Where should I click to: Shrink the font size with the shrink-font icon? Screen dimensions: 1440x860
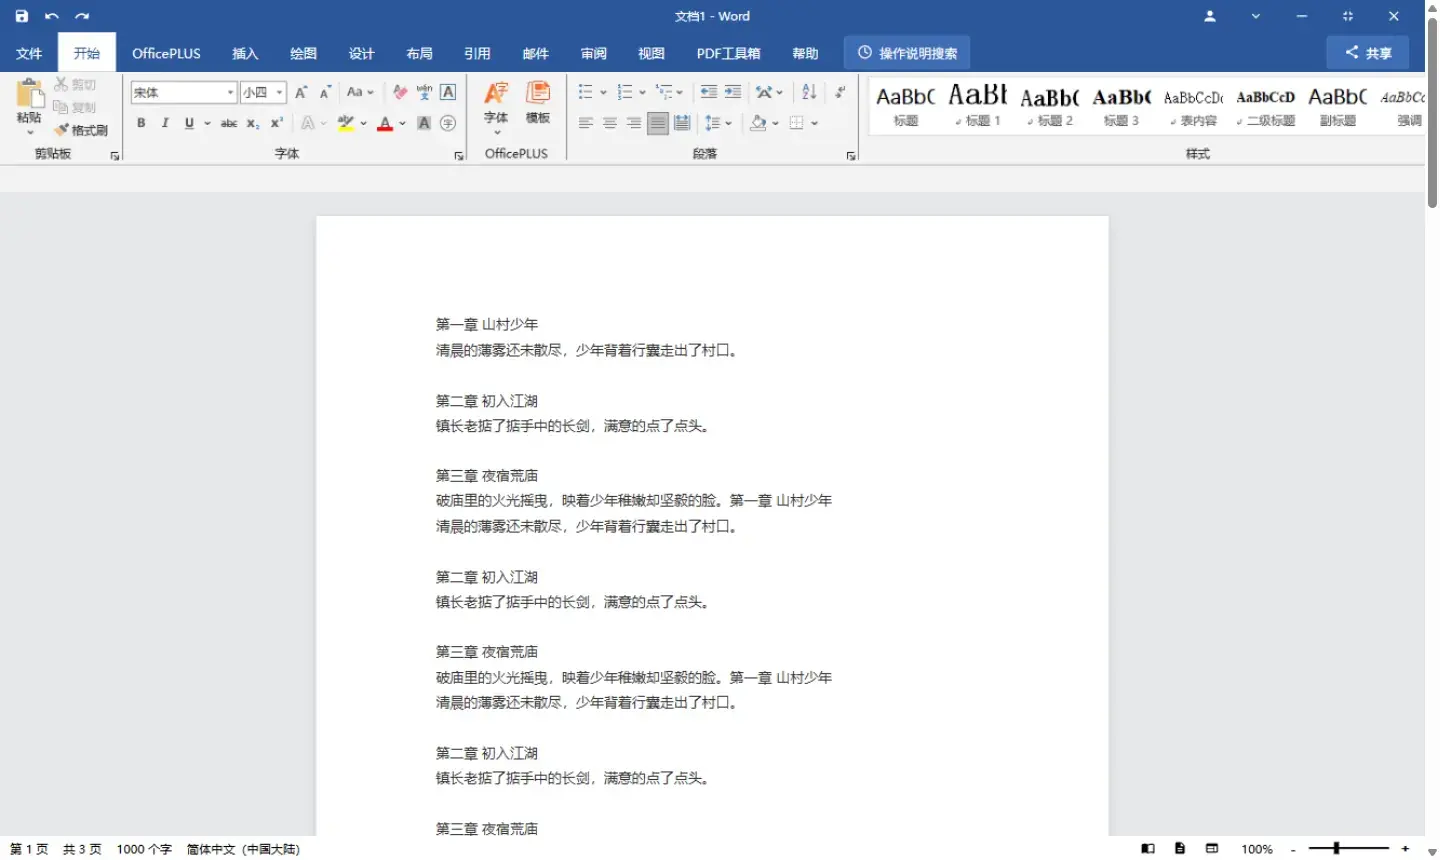325,92
